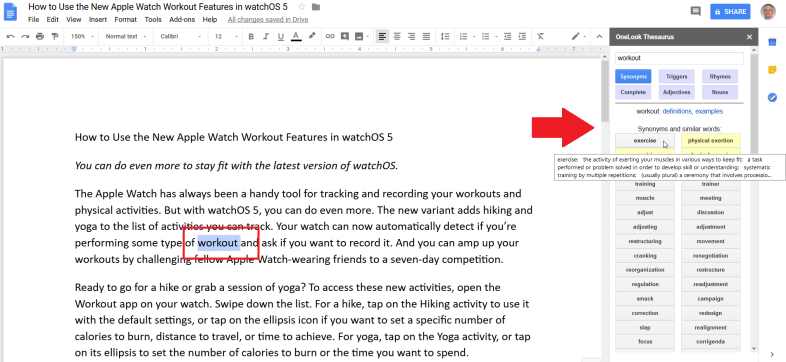This screenshot has height=362, width=786.
Task: Apply a bulleted list
Action: [x=485, y=36]
